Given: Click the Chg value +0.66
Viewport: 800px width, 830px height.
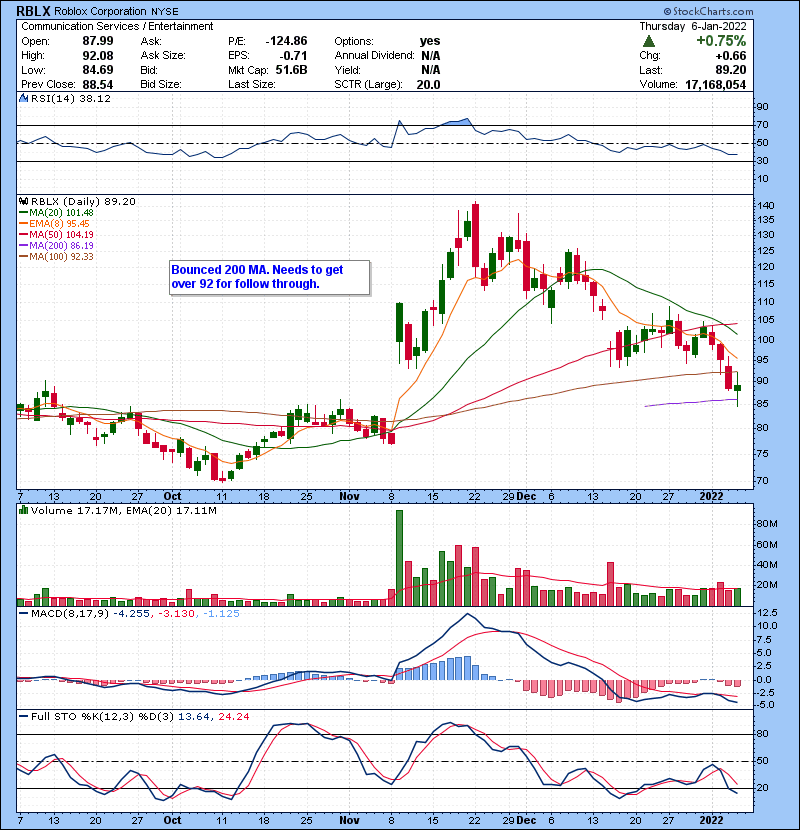Looking at the screenshot, I should coord(731,56).
